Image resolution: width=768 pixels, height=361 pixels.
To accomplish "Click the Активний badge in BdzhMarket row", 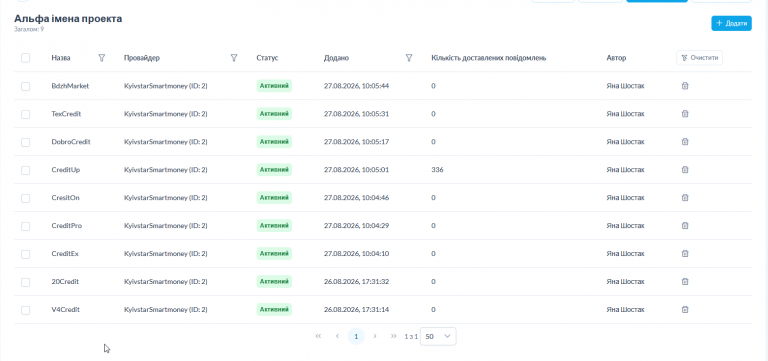I will click(274, 86).
